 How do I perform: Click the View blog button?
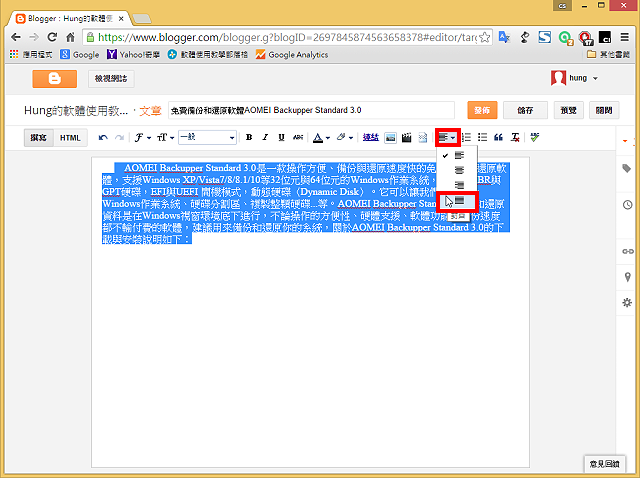point(111,79)
